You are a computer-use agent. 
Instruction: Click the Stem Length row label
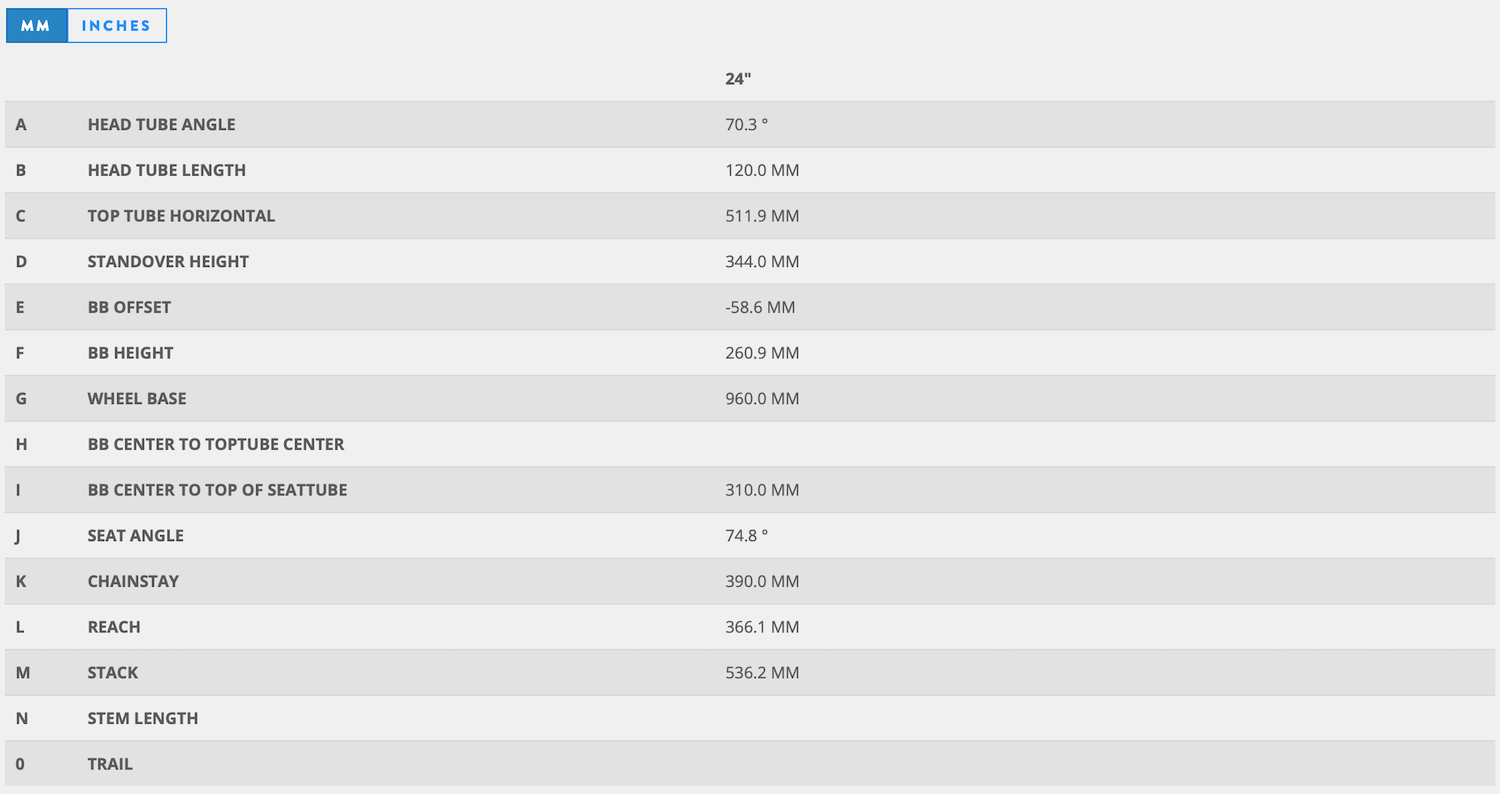tap(143, 718)
